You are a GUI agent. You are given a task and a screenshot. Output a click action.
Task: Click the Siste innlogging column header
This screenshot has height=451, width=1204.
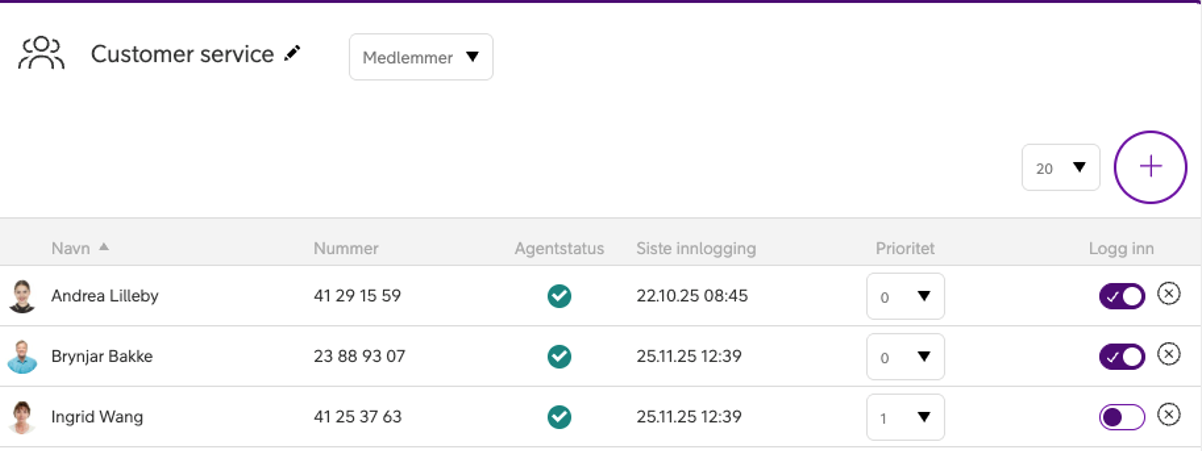point(696,248)
